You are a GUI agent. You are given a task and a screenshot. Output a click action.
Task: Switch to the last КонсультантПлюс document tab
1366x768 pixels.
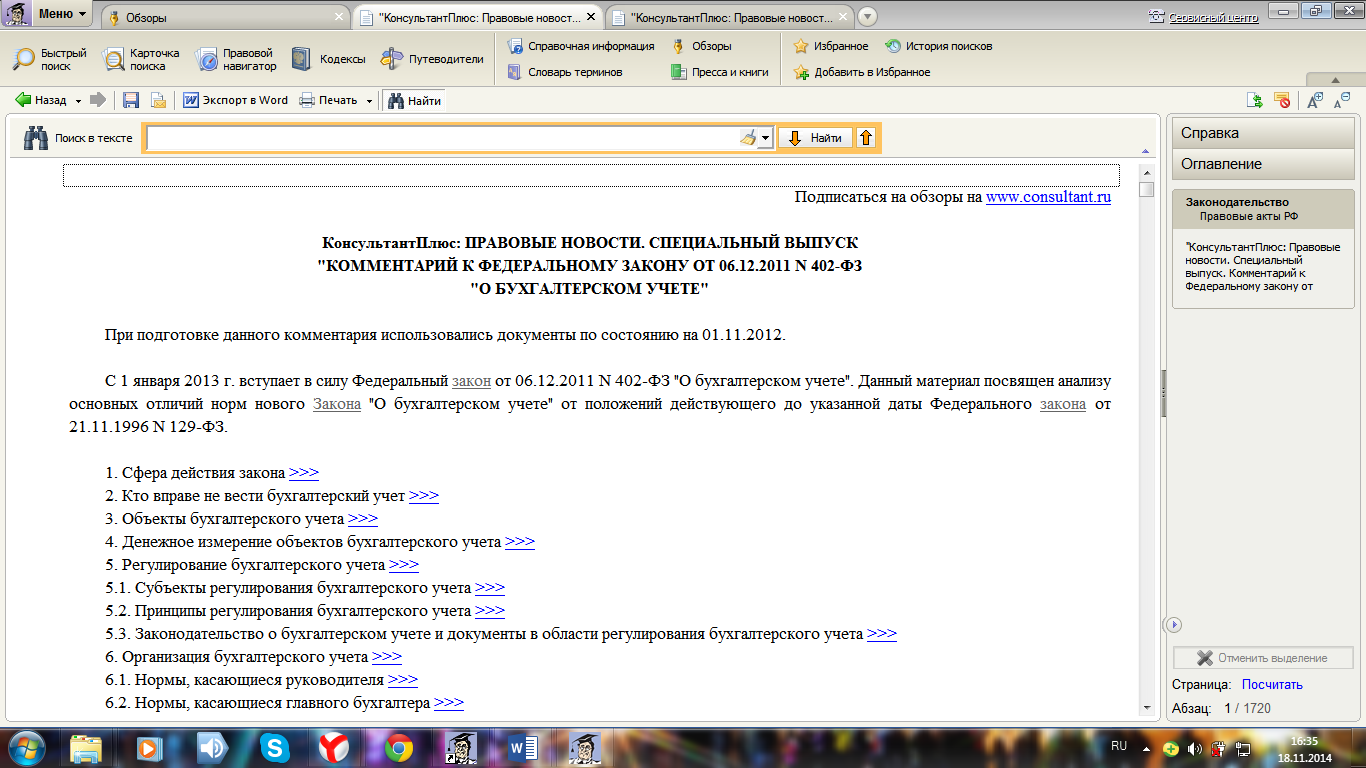pyautogui.click(x=730, y=18)
